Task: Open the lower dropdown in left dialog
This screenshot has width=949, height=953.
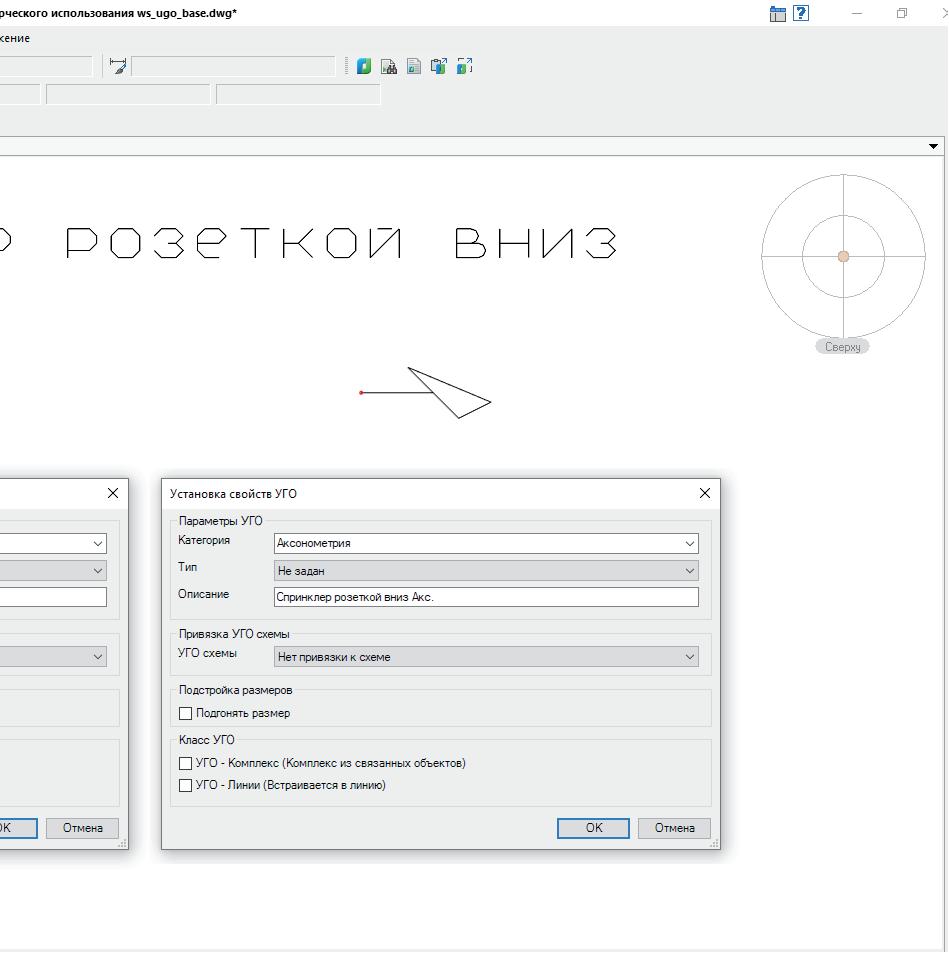Action: (x=53, y=656)
